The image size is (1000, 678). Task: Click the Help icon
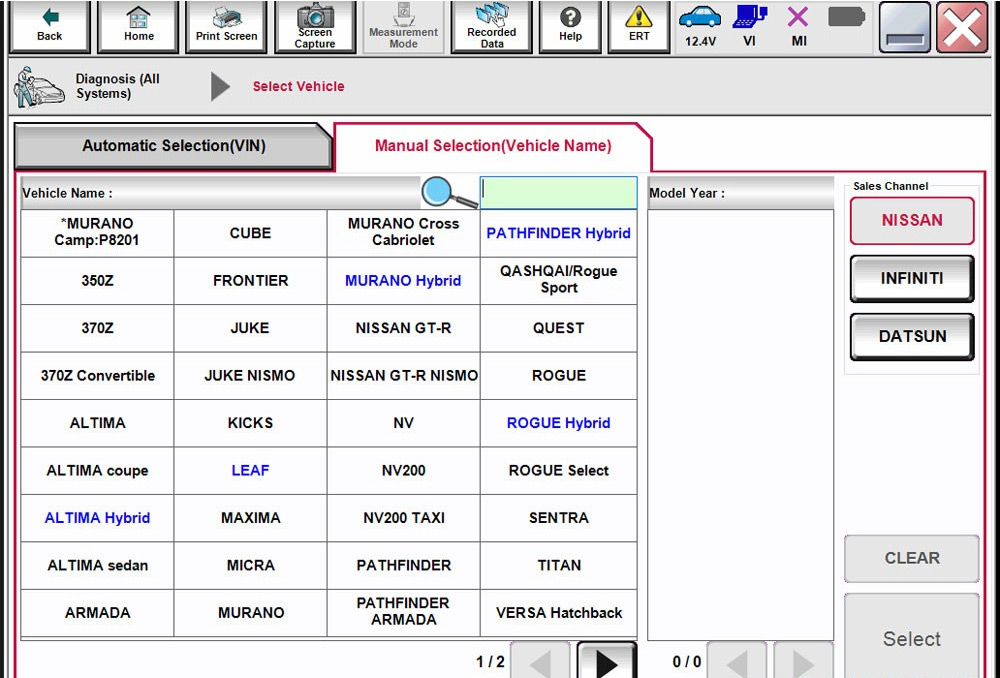570,27
